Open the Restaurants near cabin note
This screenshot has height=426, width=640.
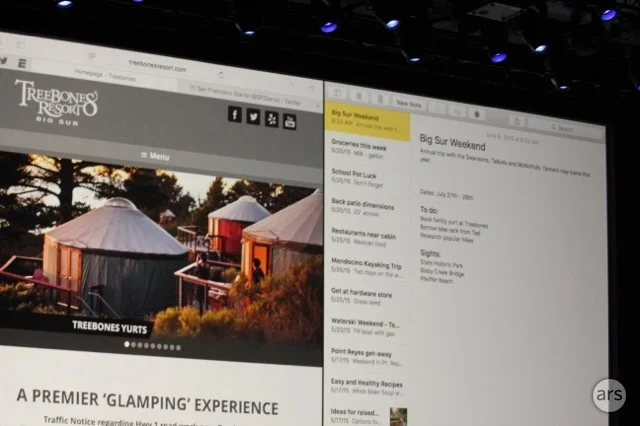[367, 235]
